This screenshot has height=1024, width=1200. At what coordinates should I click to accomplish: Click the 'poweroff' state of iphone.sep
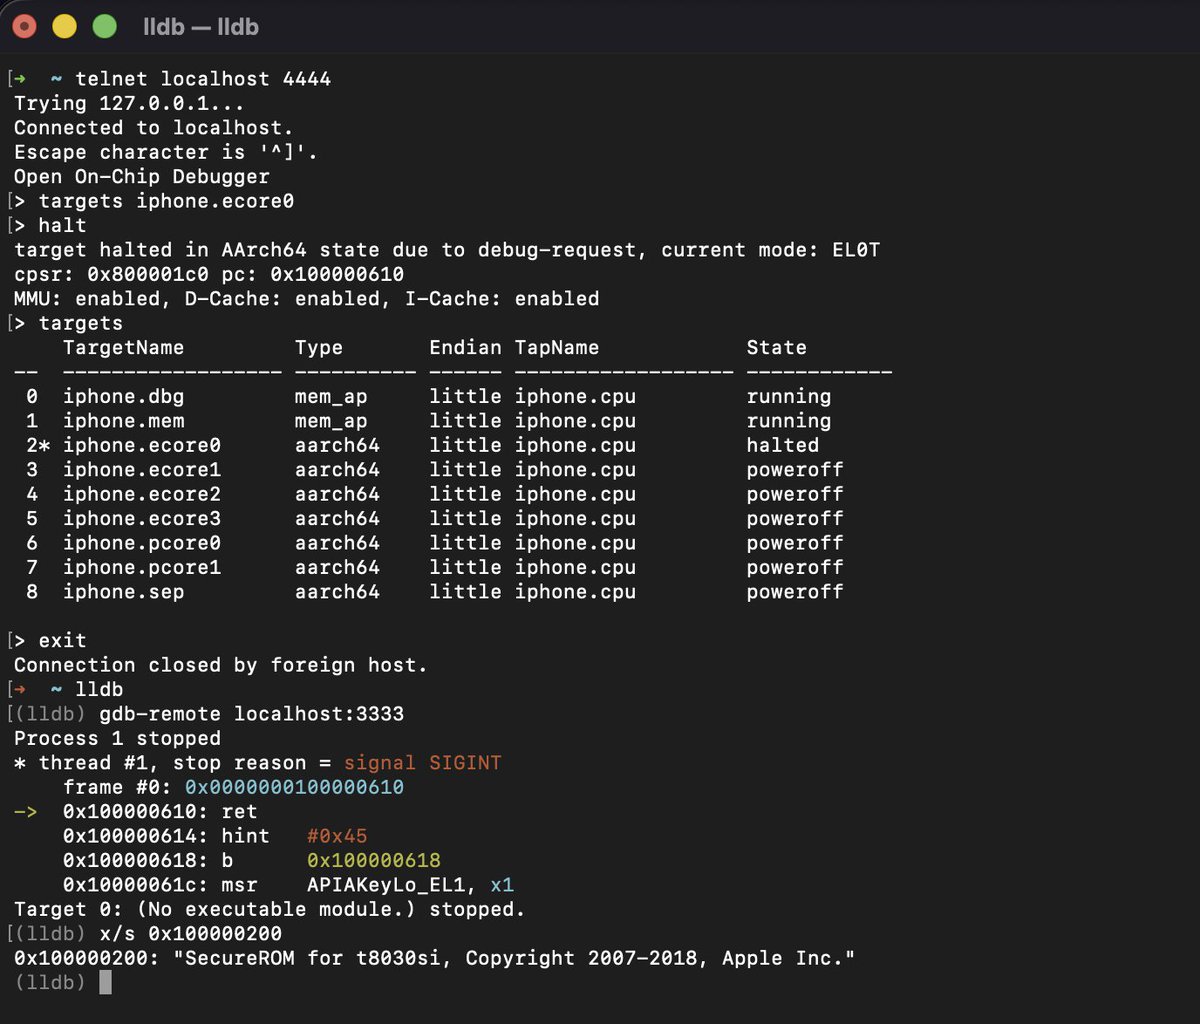point(795,592)
